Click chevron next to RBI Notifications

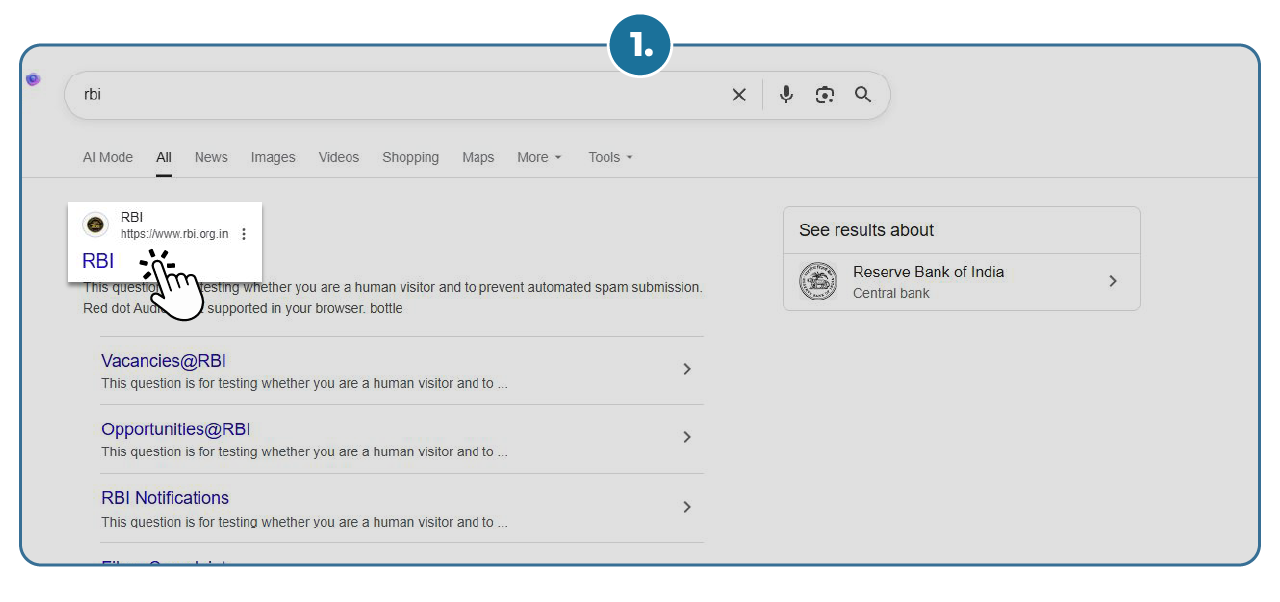pos(687,507)
